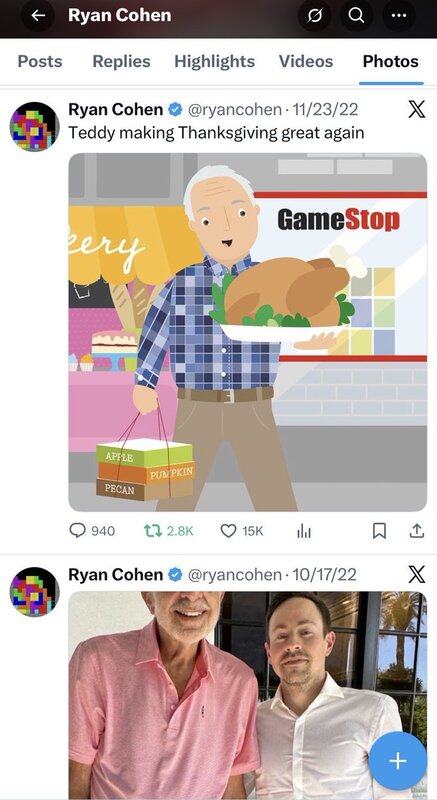Tap the blue compose plus button

[398, 761]
